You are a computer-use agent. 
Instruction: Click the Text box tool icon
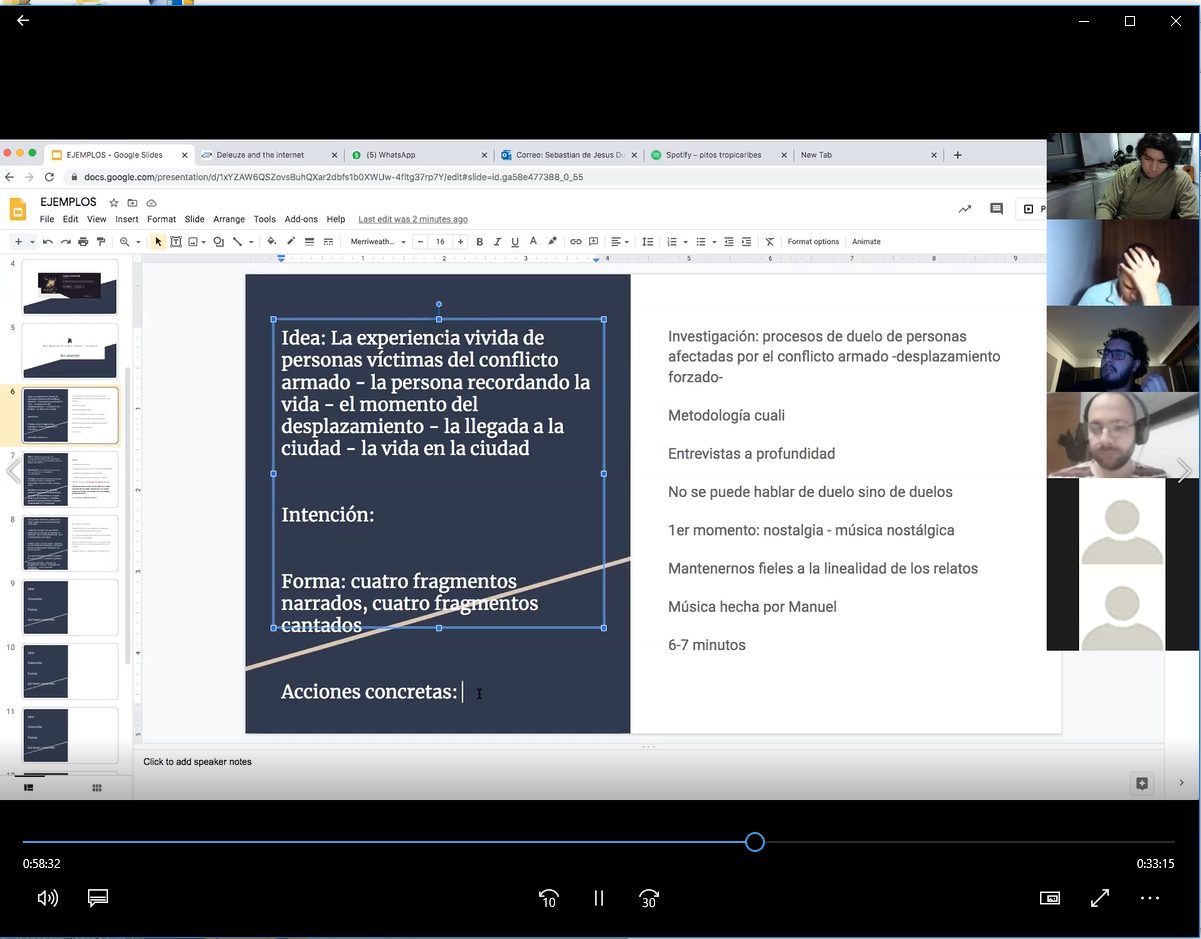(176, 242)
